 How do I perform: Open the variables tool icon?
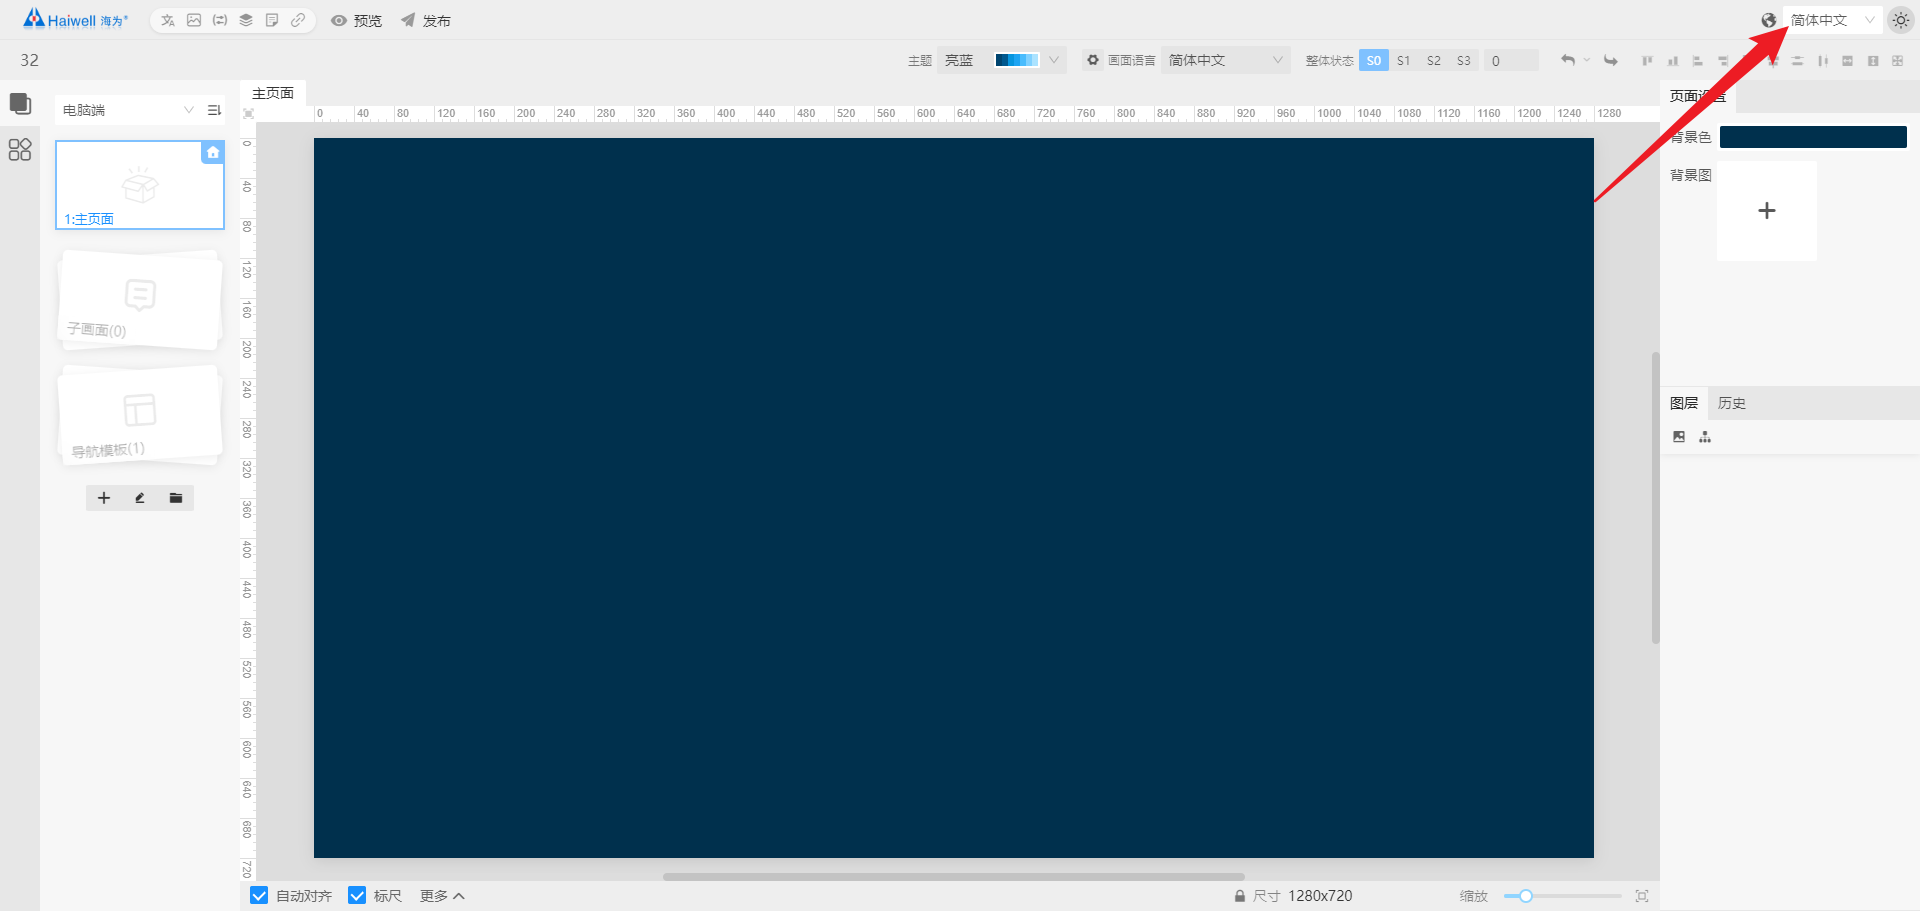[x=220, y=20]
